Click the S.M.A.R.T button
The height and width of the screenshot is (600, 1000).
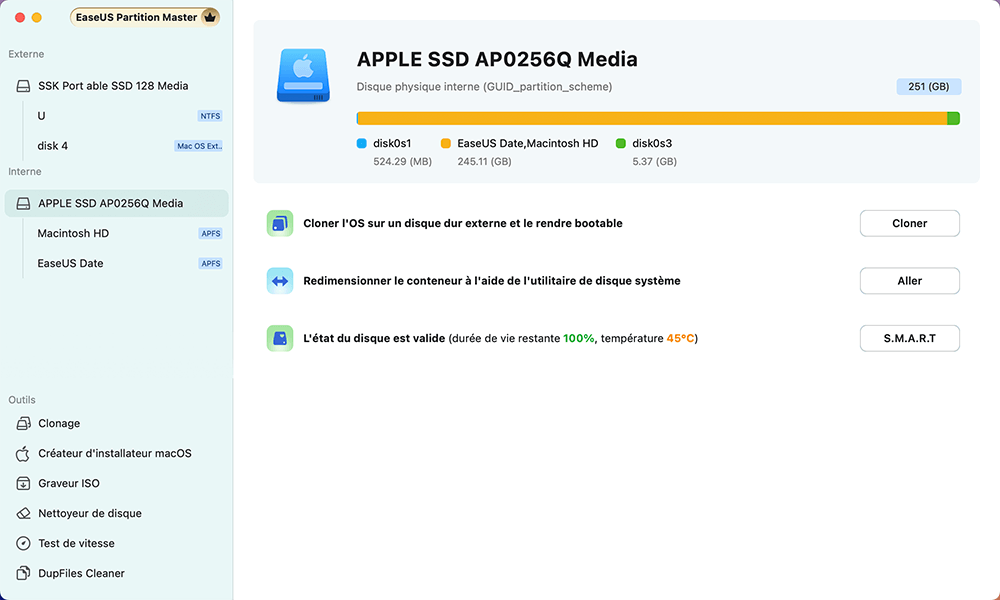click(909, 338)
